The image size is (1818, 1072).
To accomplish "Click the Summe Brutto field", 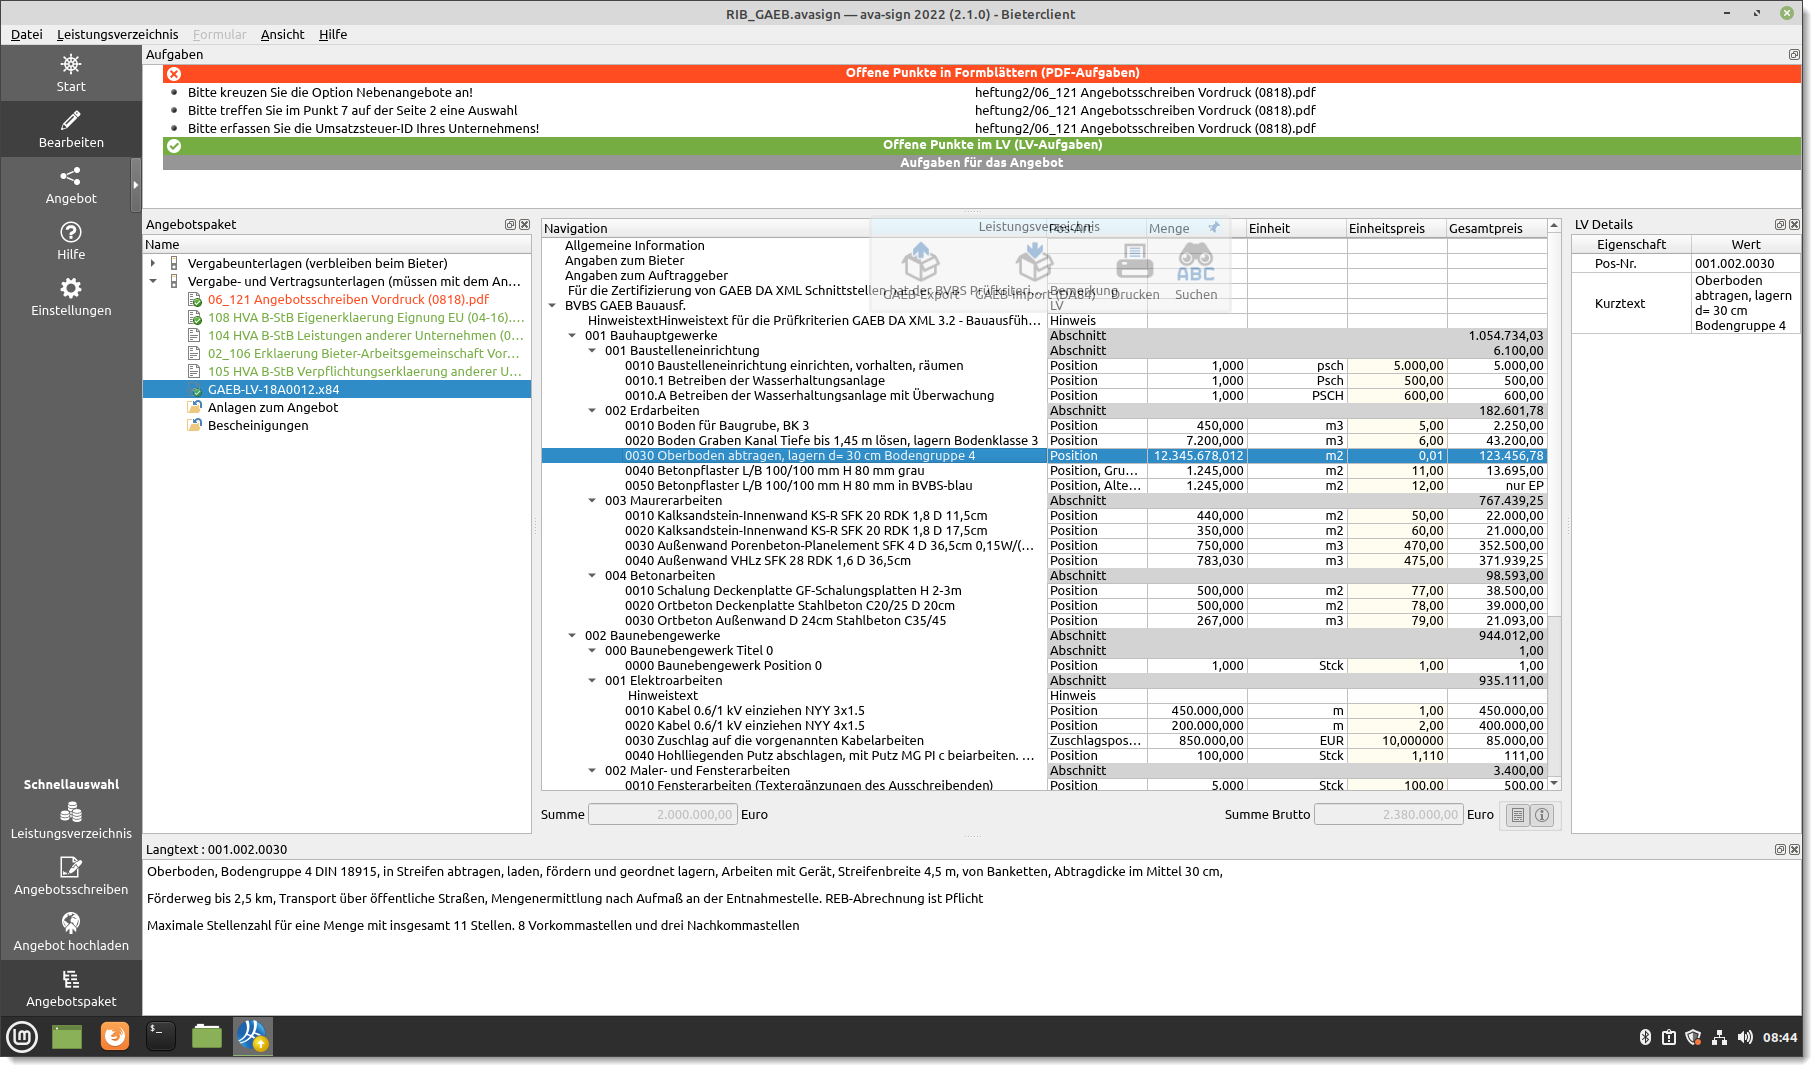I will click(x=1388, y=815).
